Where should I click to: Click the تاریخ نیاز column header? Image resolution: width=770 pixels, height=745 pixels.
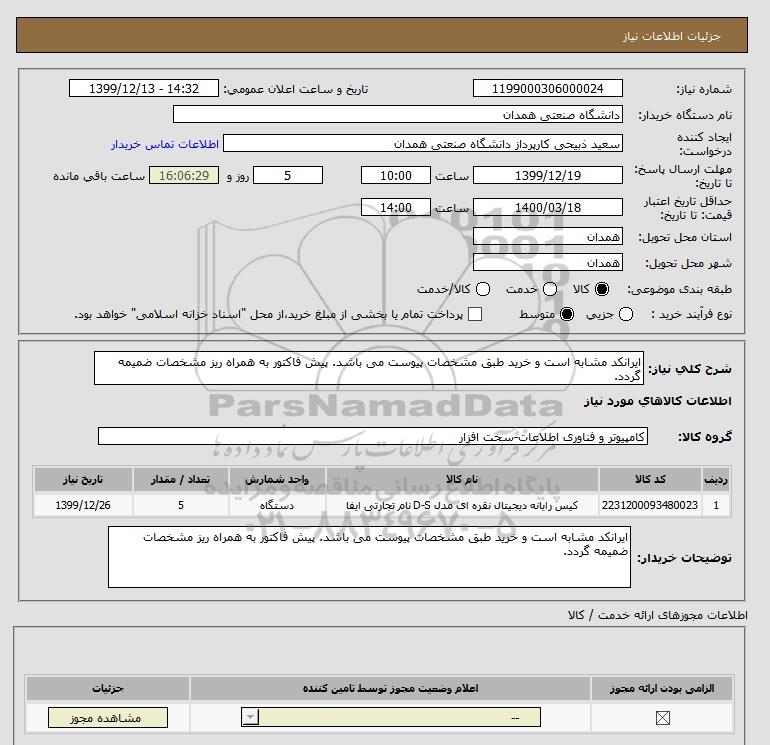[83, 479]
